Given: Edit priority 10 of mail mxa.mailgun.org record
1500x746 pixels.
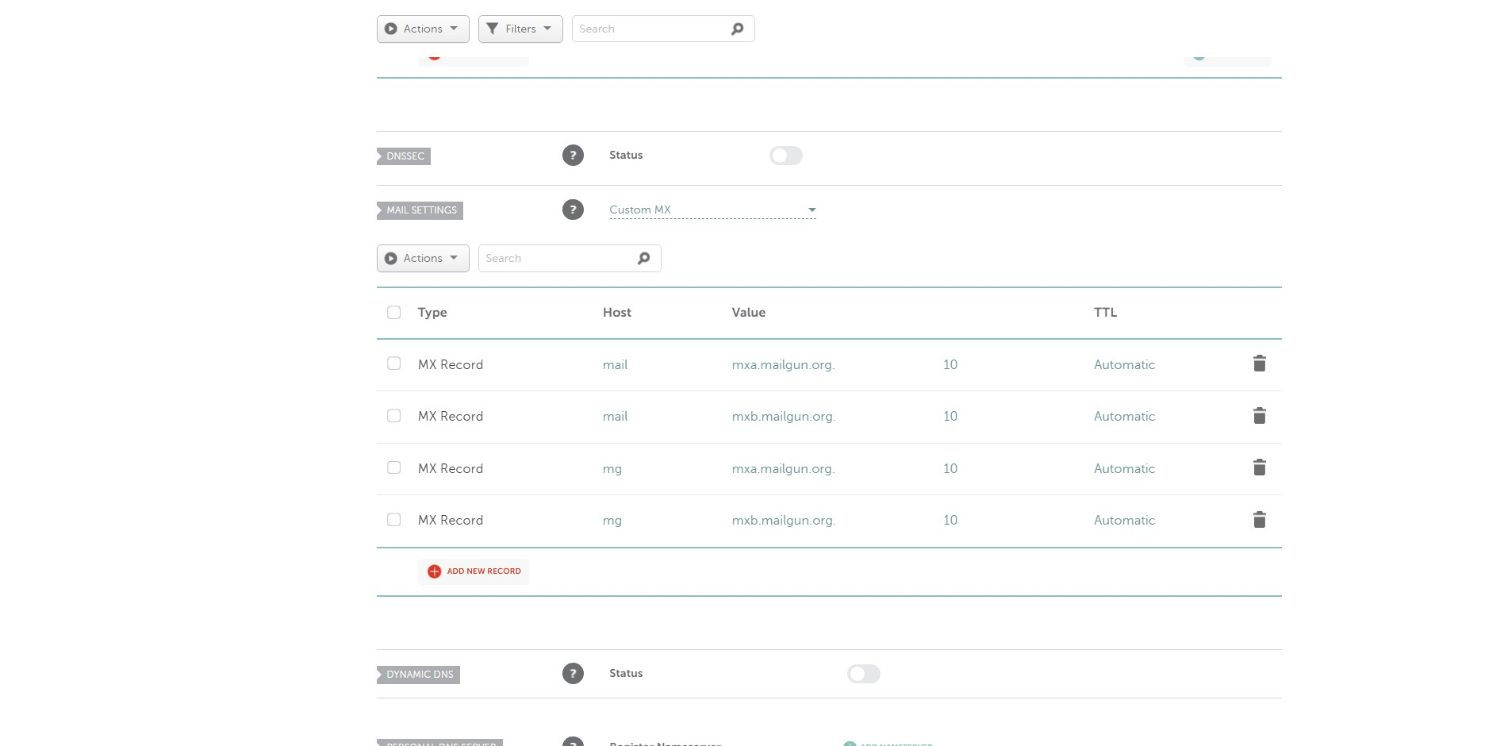Looking at the screenshot, I should [x=950, y=365].
